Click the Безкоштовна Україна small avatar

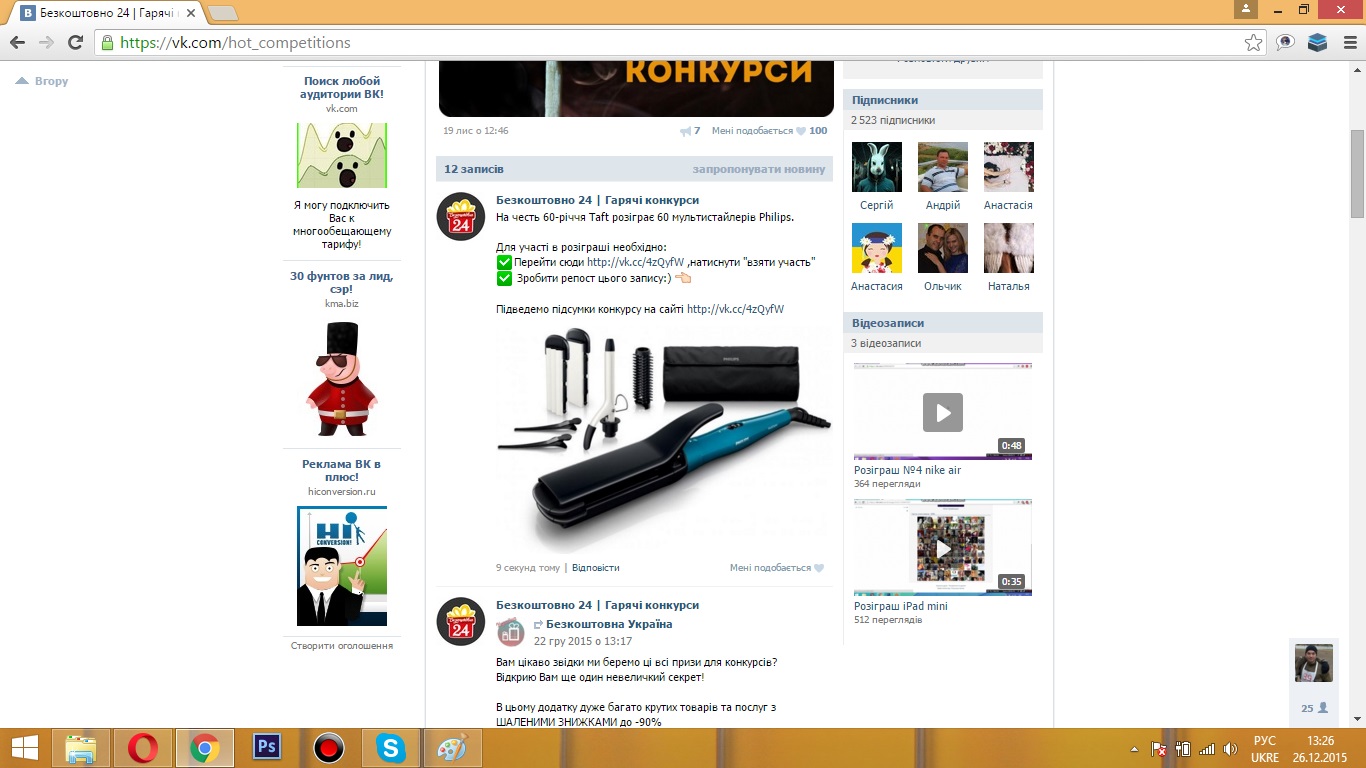[511, 631]
